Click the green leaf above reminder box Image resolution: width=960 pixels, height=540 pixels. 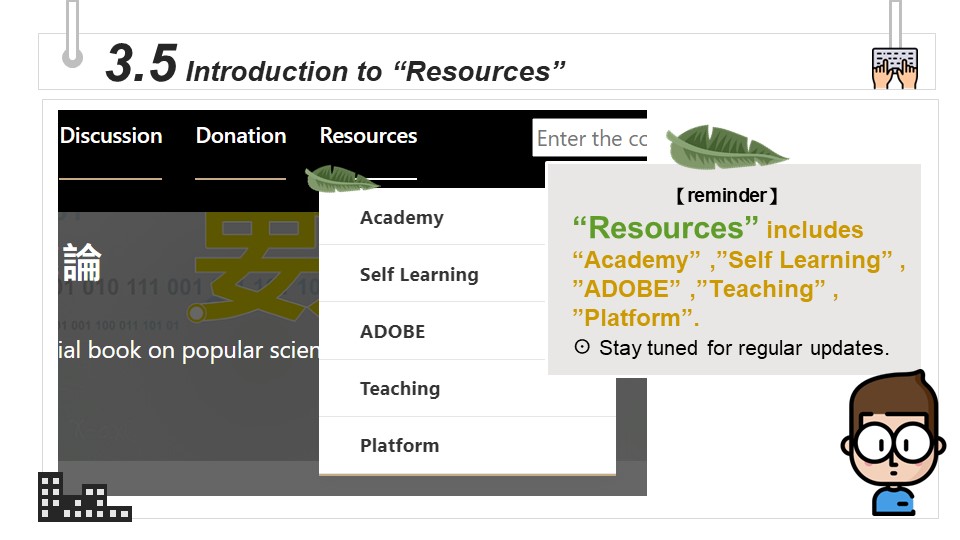[x=725, y=146]
